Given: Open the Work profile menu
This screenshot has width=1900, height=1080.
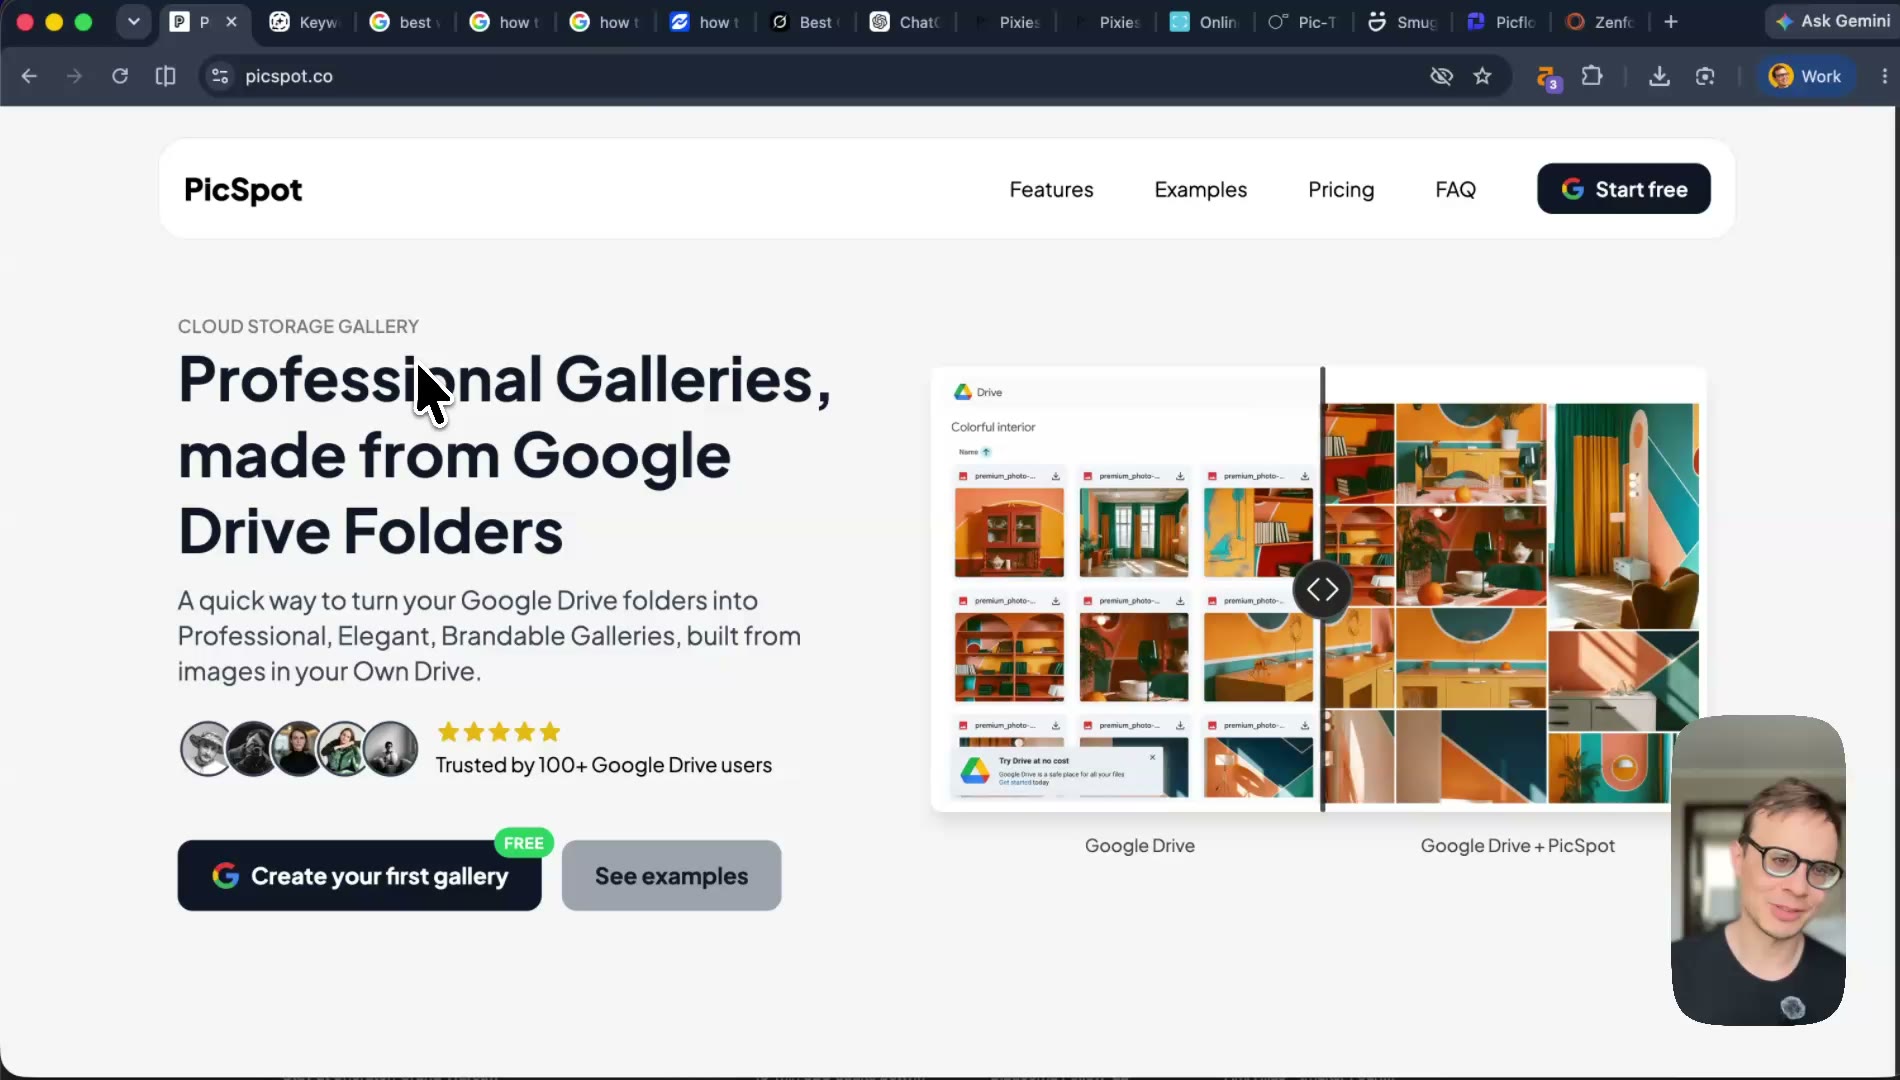Looking at the screenshot, I should (x=1806, y=76).
